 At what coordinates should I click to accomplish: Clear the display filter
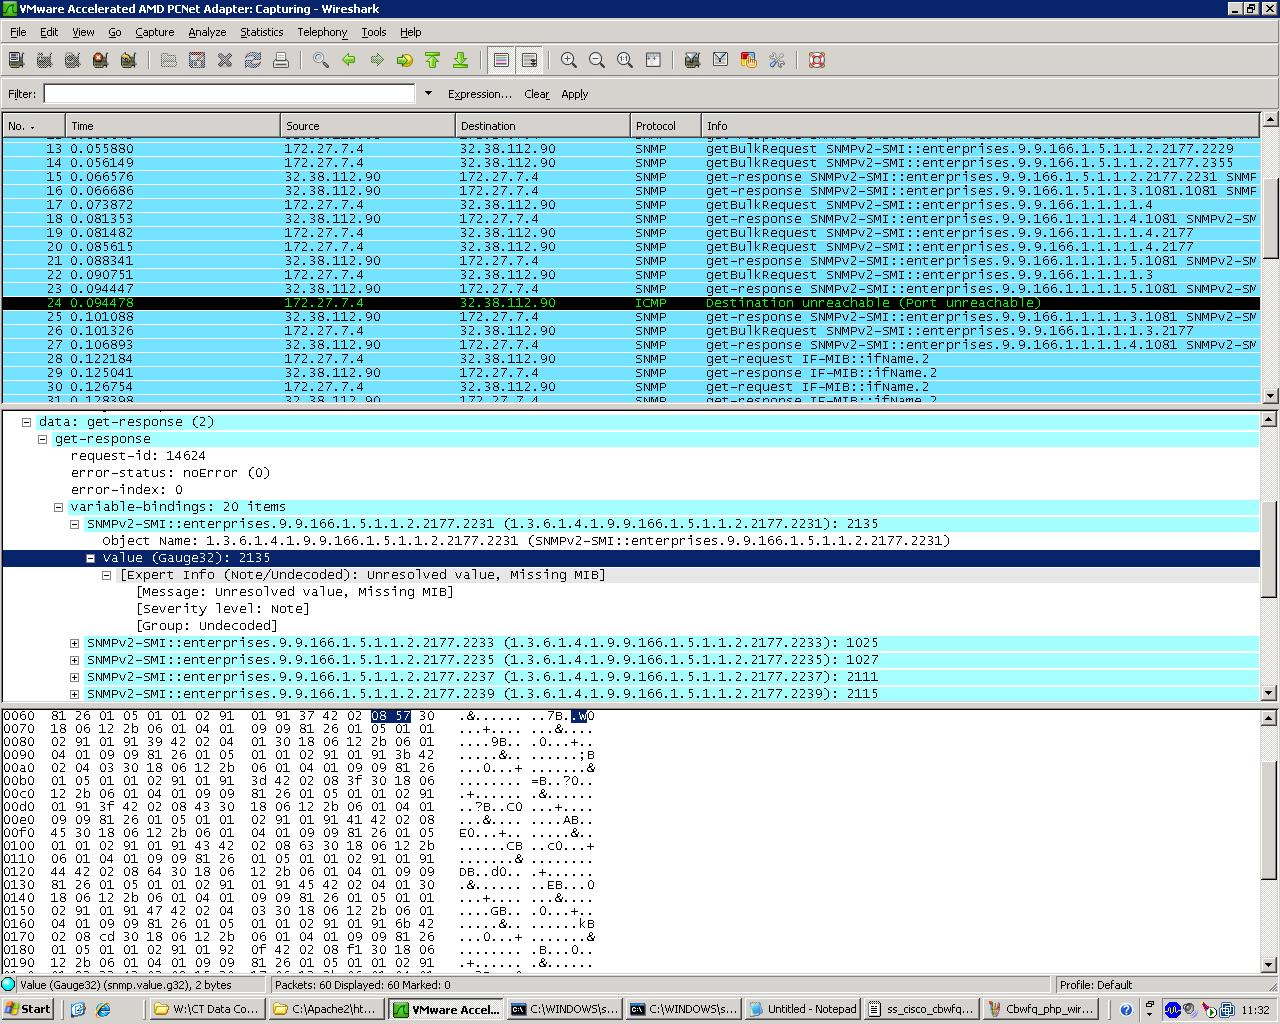pos(537,94)
